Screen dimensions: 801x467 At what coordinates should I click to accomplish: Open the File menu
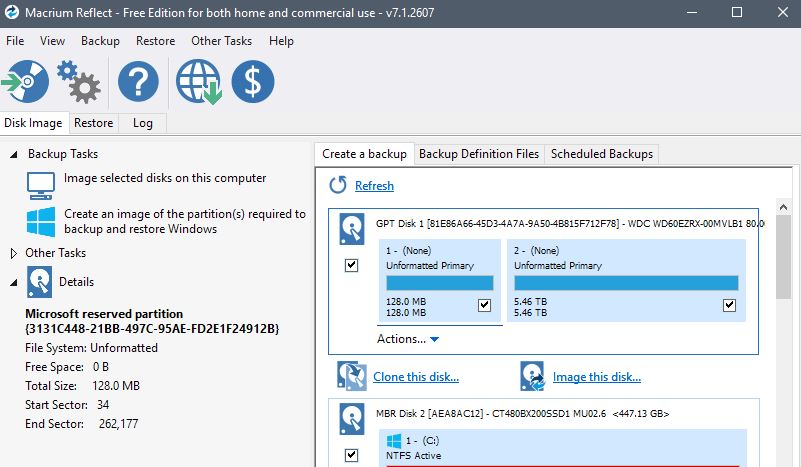tap(15, 41)
